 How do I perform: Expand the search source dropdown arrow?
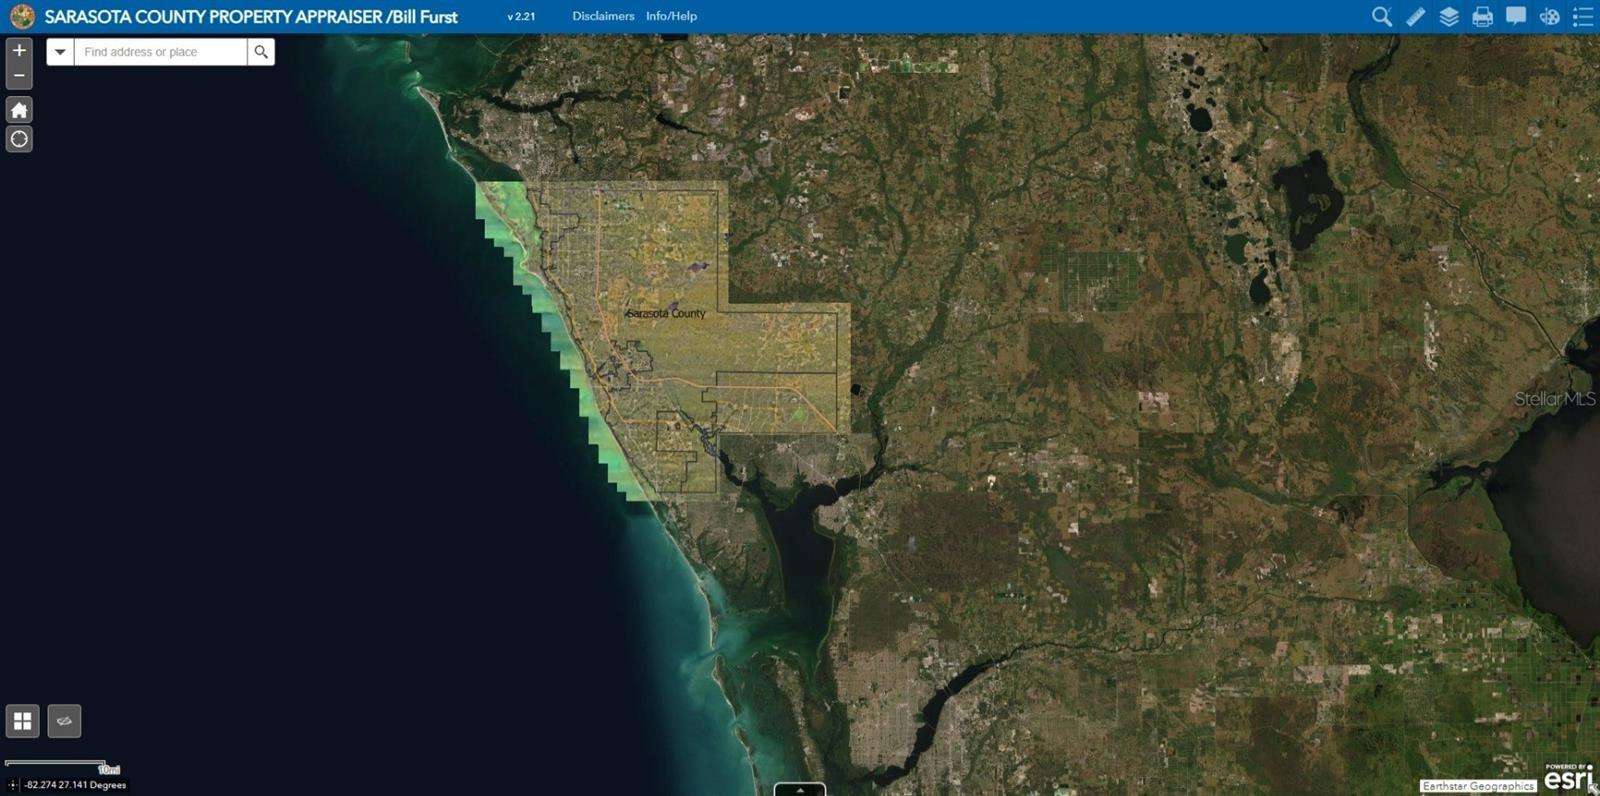click(60, 52)
